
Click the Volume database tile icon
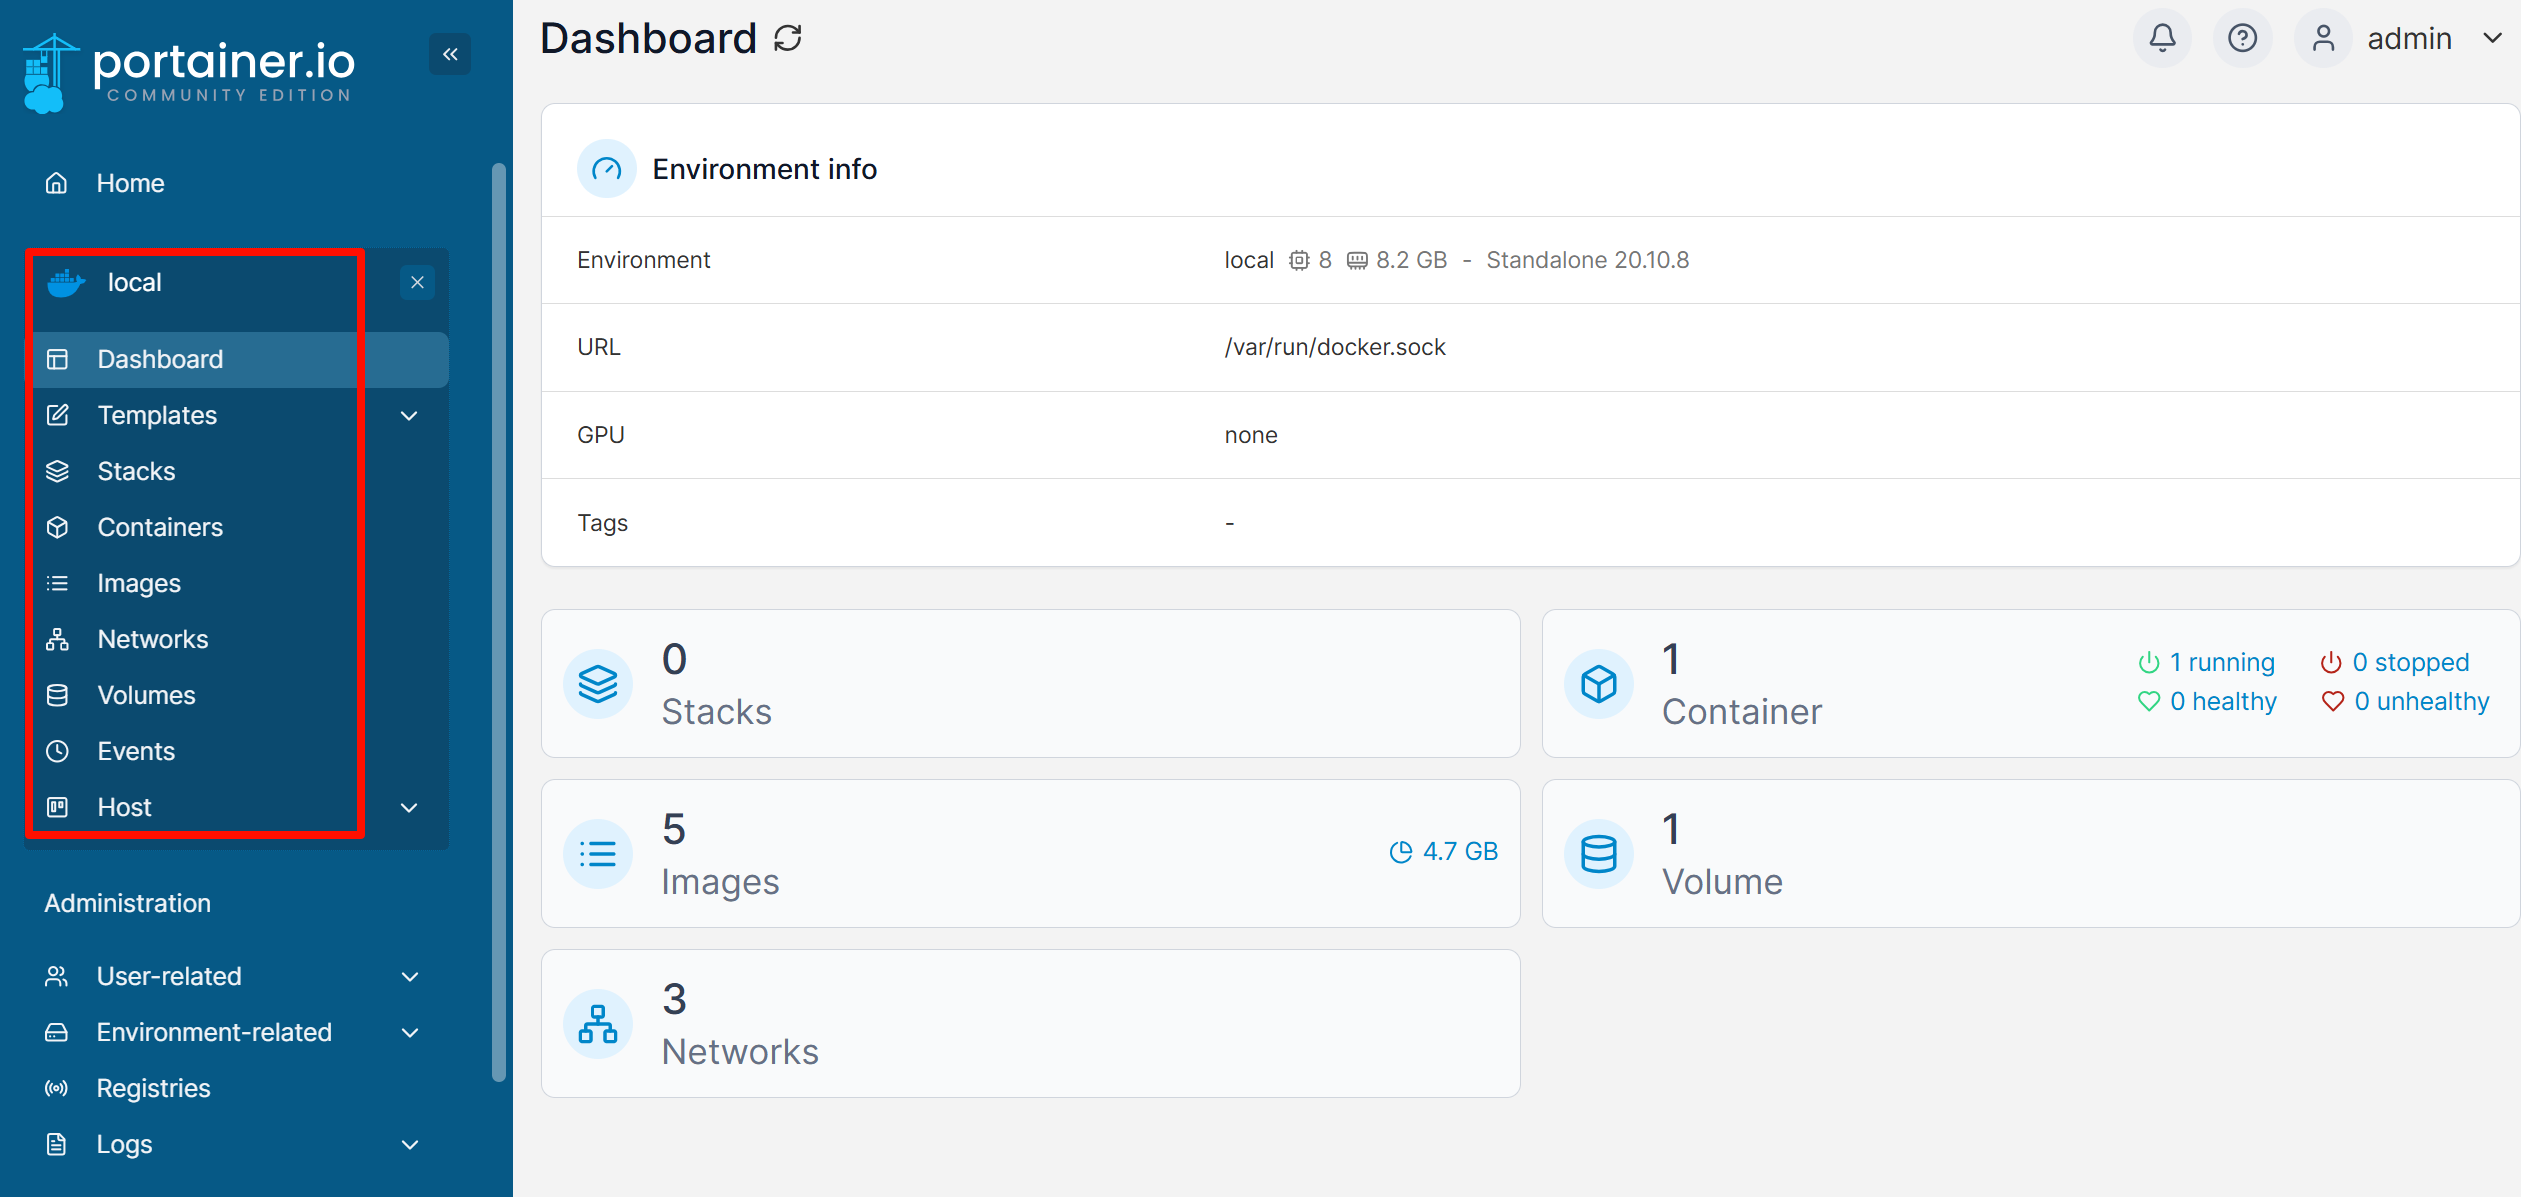[1598, 854]
